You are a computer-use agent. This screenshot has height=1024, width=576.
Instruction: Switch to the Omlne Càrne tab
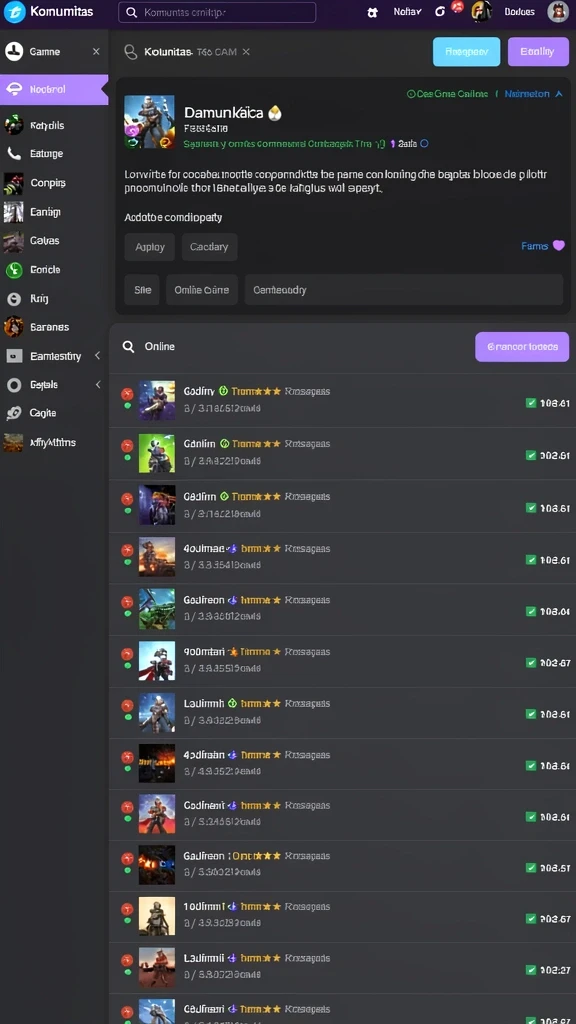click(202, 290)
